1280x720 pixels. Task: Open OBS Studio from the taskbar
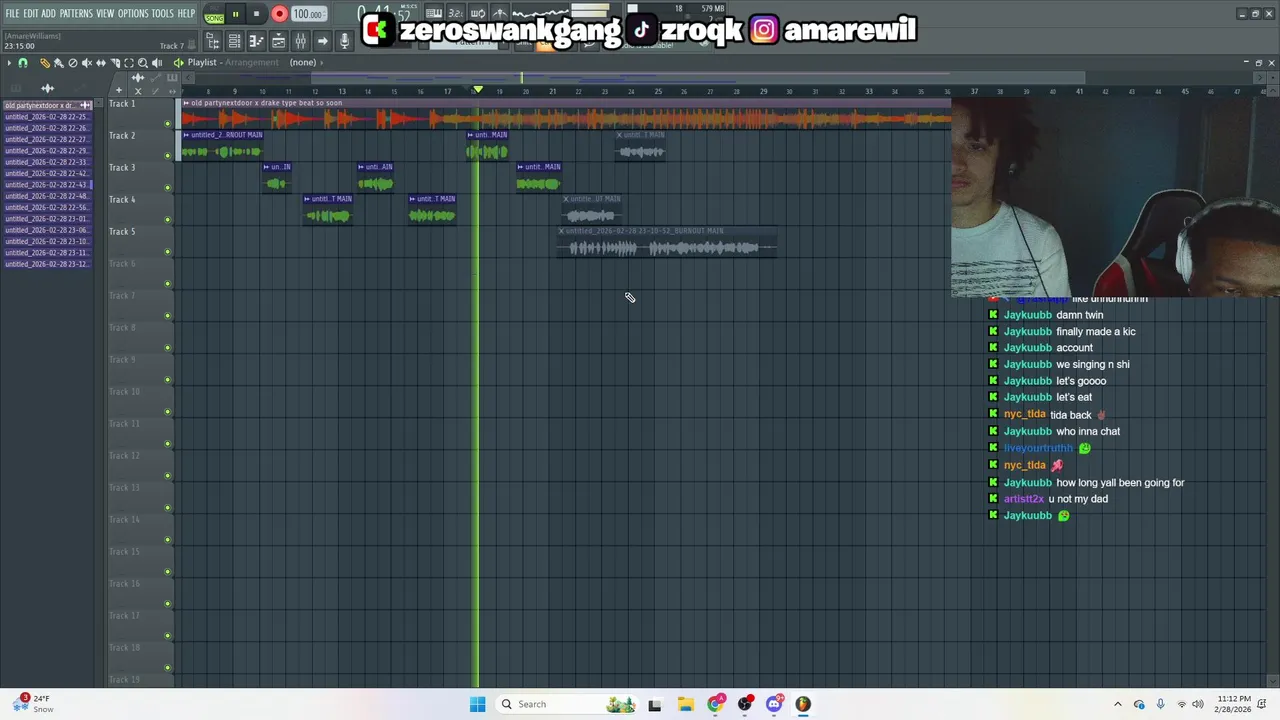(745, 704)
